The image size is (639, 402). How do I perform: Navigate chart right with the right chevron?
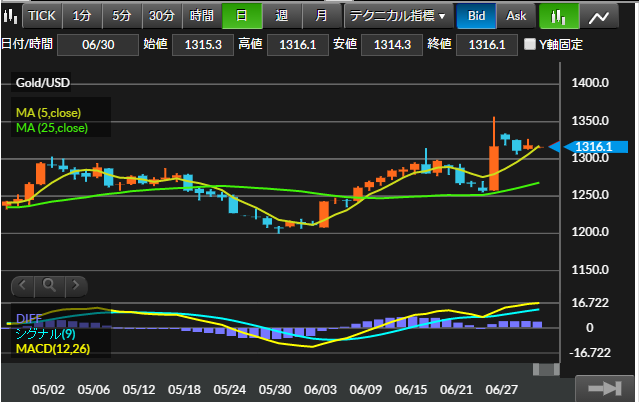pyautogui.click(x=76, y=285)
